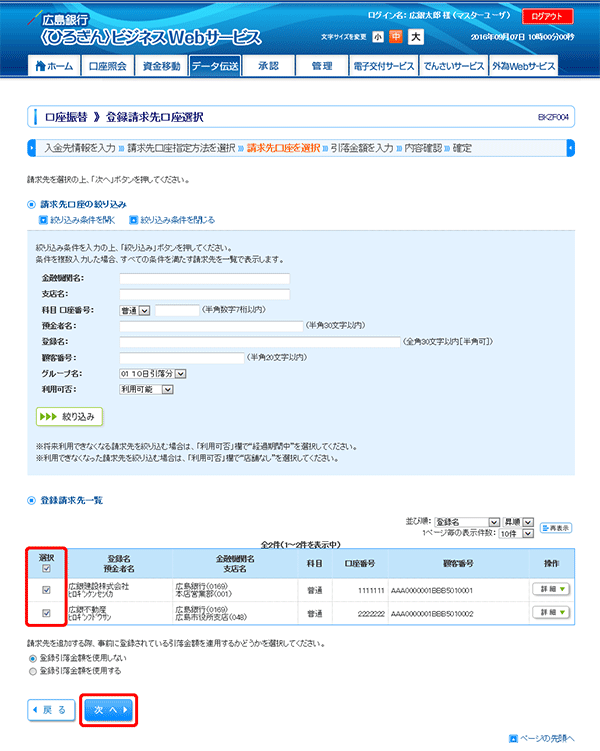Click customer number AAA0000001BBB5010002

coord(432,614)
